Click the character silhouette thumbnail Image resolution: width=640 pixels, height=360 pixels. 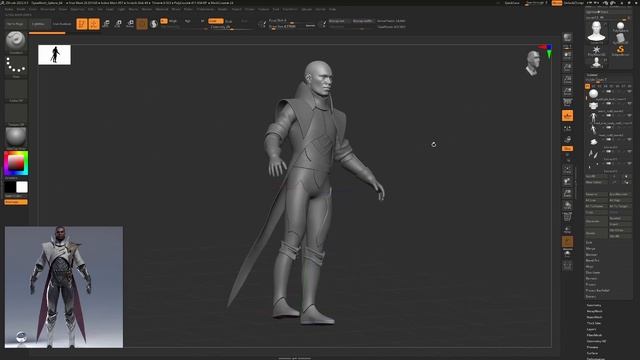click(54, 55)
